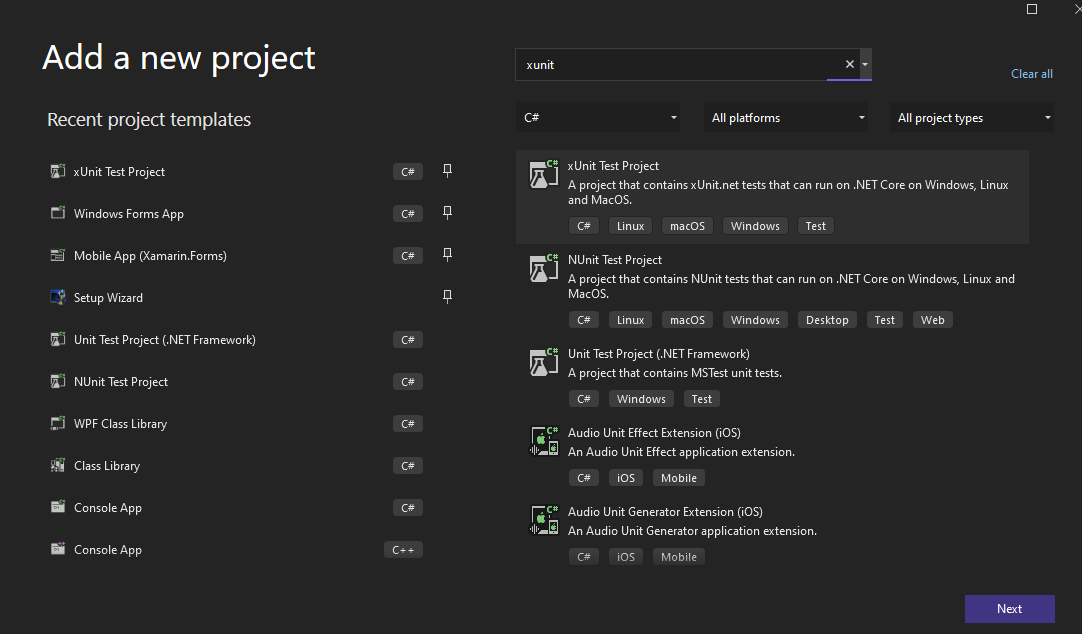
Task: Click the Audio Unit Generator Extension icon
Action: [543, 520]
